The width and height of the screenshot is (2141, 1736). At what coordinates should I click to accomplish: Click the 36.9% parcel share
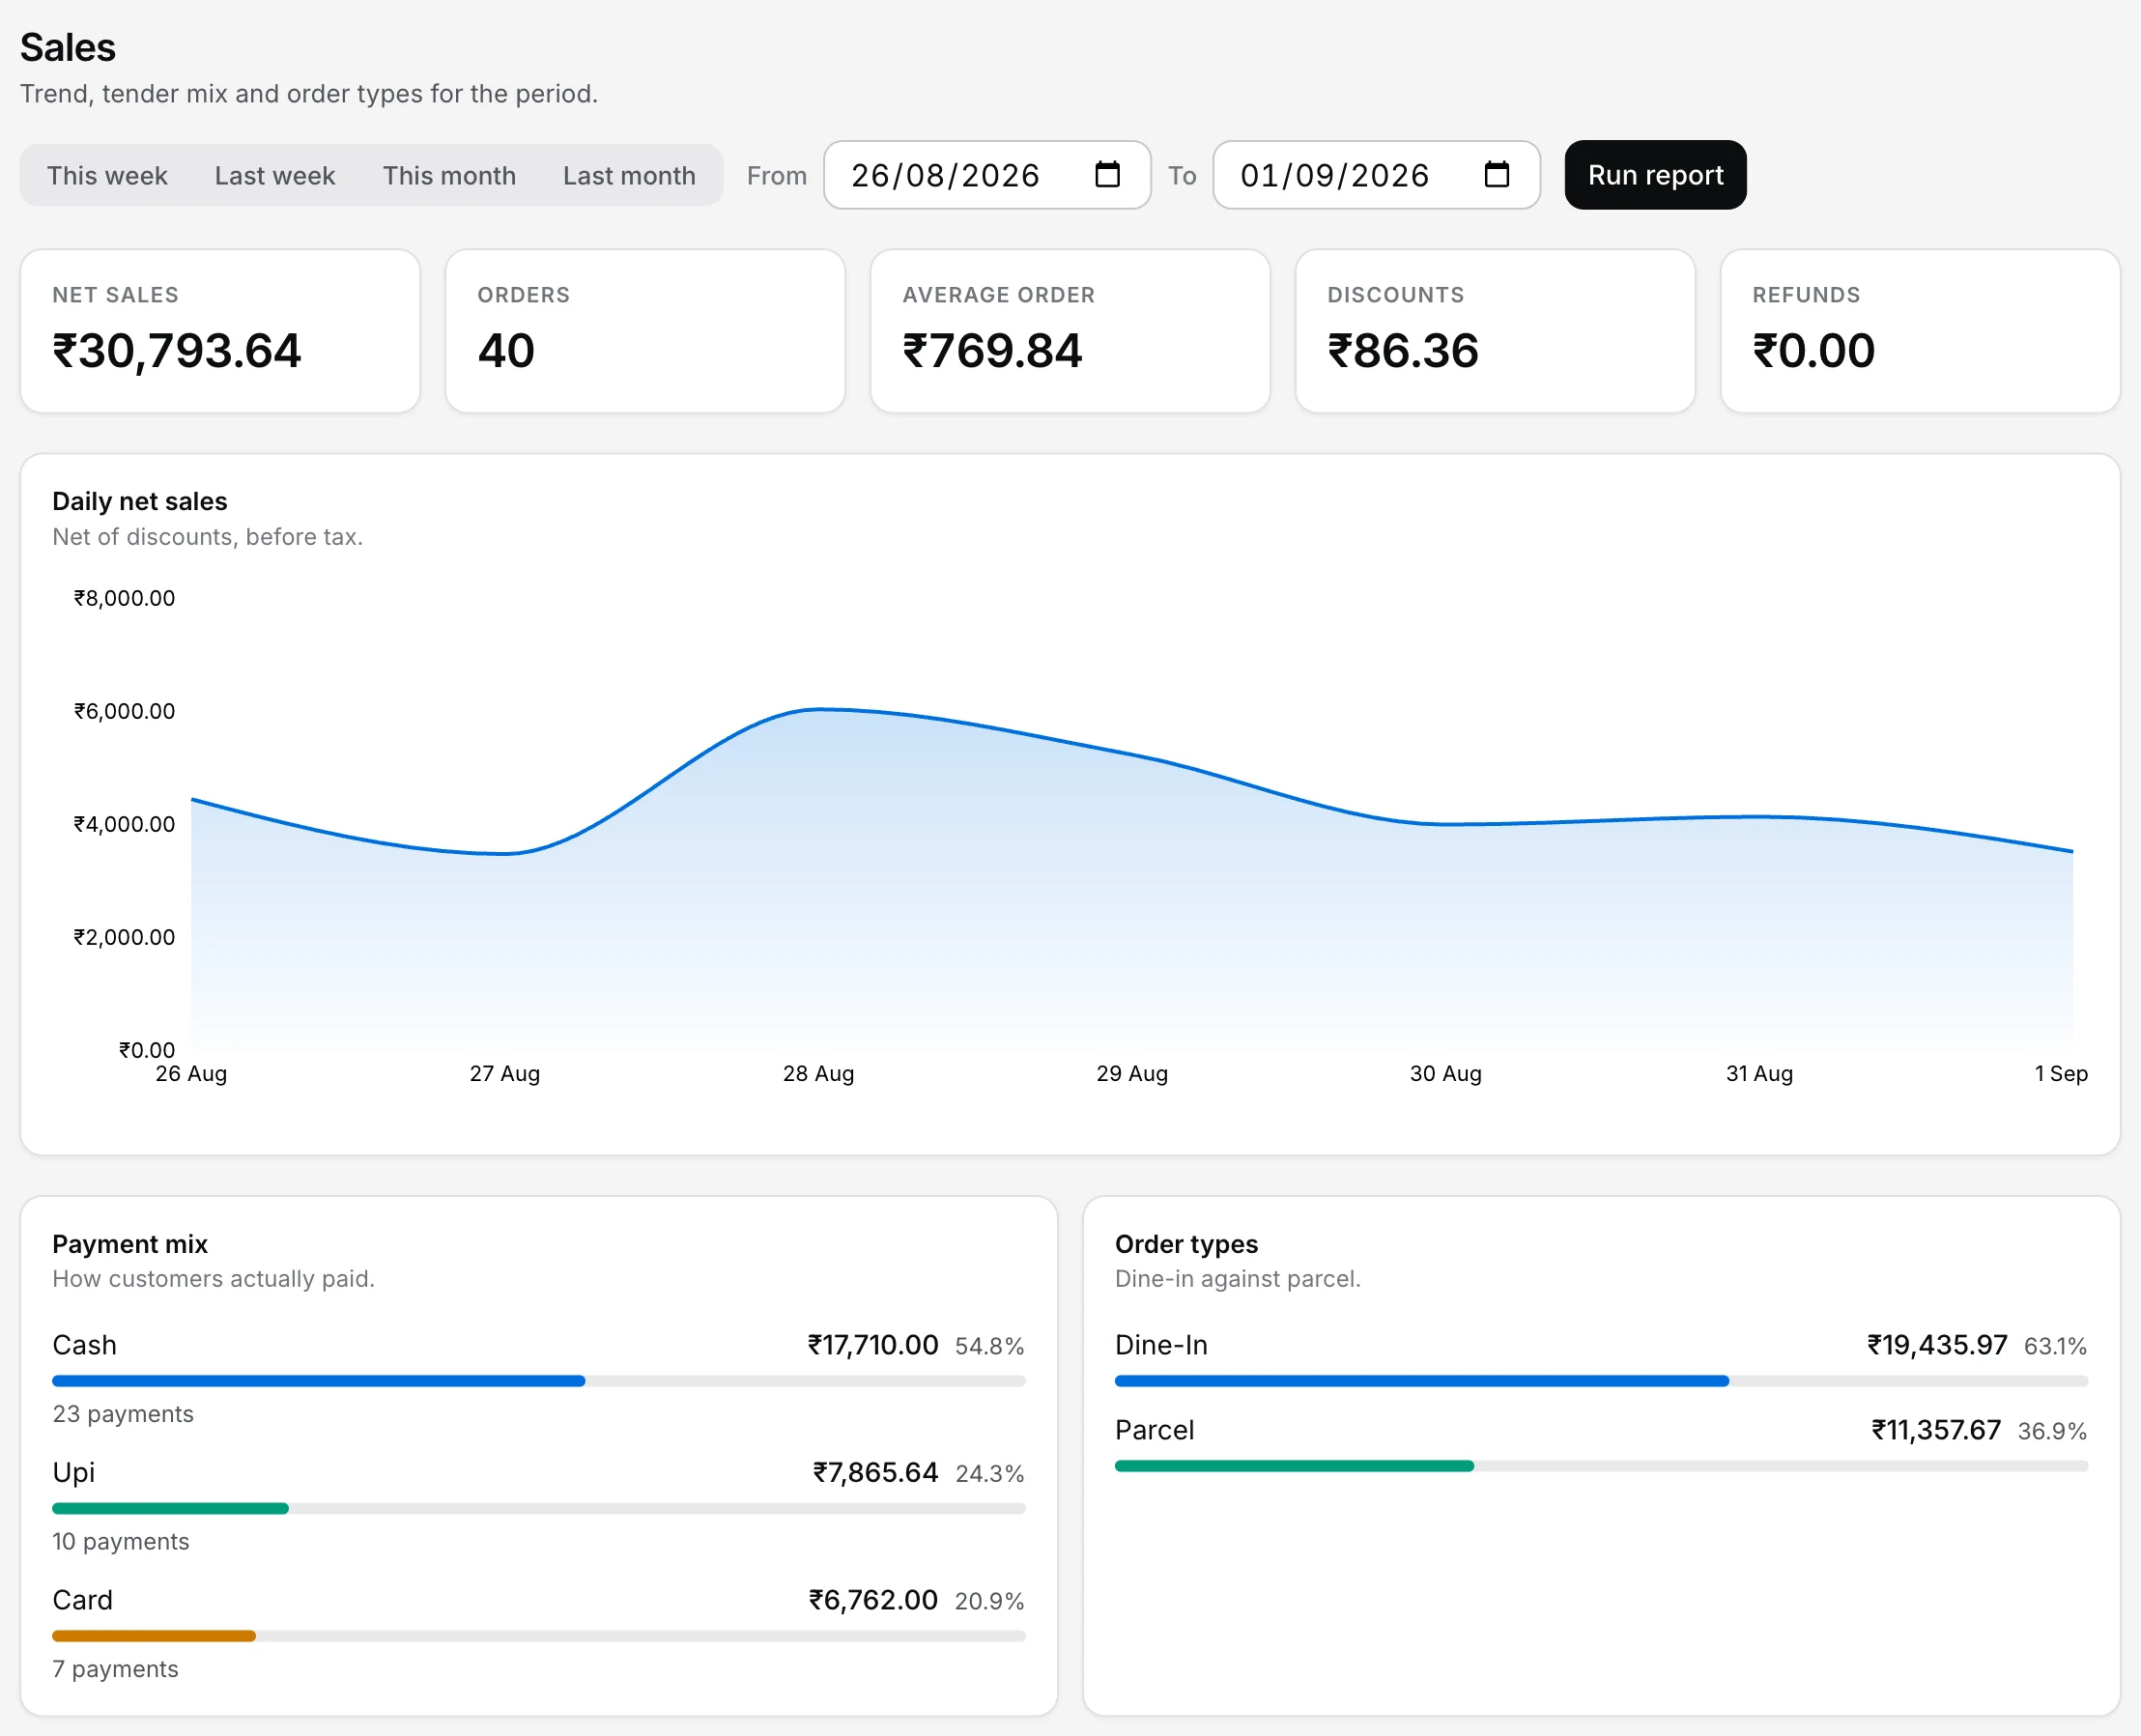pyautogui.click(x=2052, y=1431)
